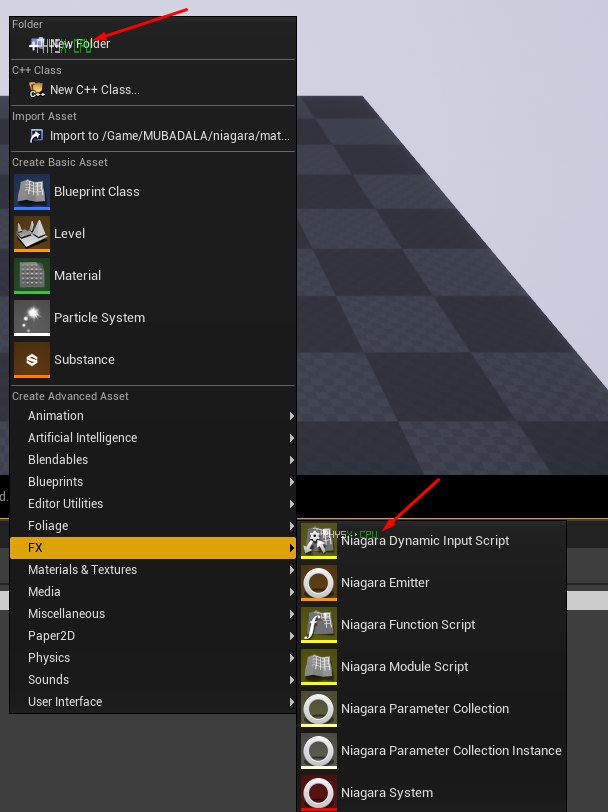Select Niagara Function Script label
This screenshot has height=812, width=608.
coord(408,625)
